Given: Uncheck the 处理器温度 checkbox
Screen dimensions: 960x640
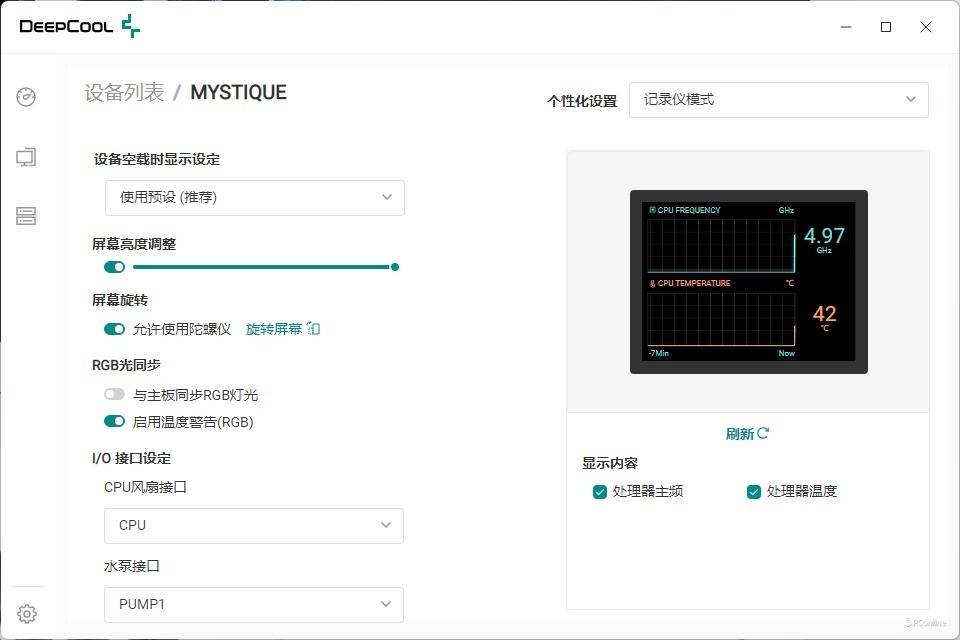Looking at the screenshot, I should tap(754, 492).
